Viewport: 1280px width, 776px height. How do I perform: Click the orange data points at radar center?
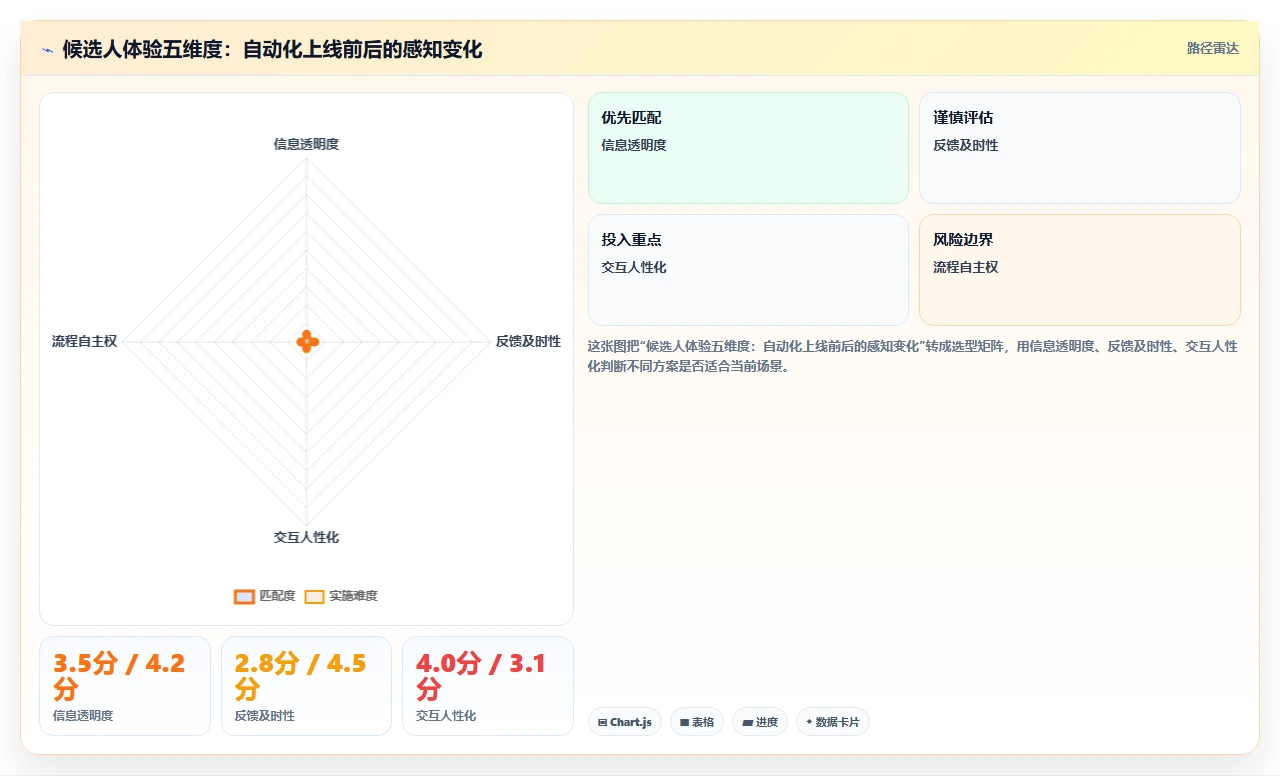pyautogui.click(x=307, y=341)
